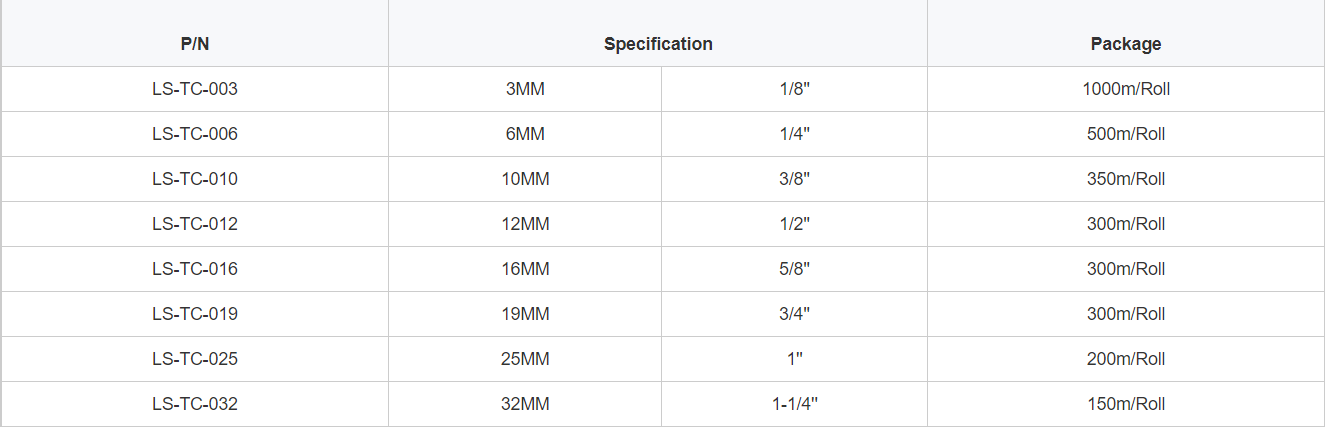
Task: Select part number LS-TC-032
Action: [x=195, y=404]
